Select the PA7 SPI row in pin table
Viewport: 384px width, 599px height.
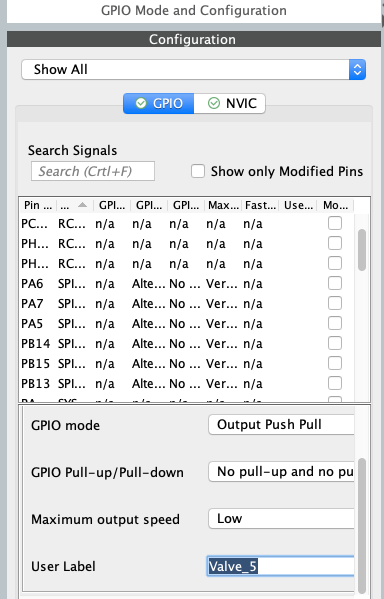(186, 304)
